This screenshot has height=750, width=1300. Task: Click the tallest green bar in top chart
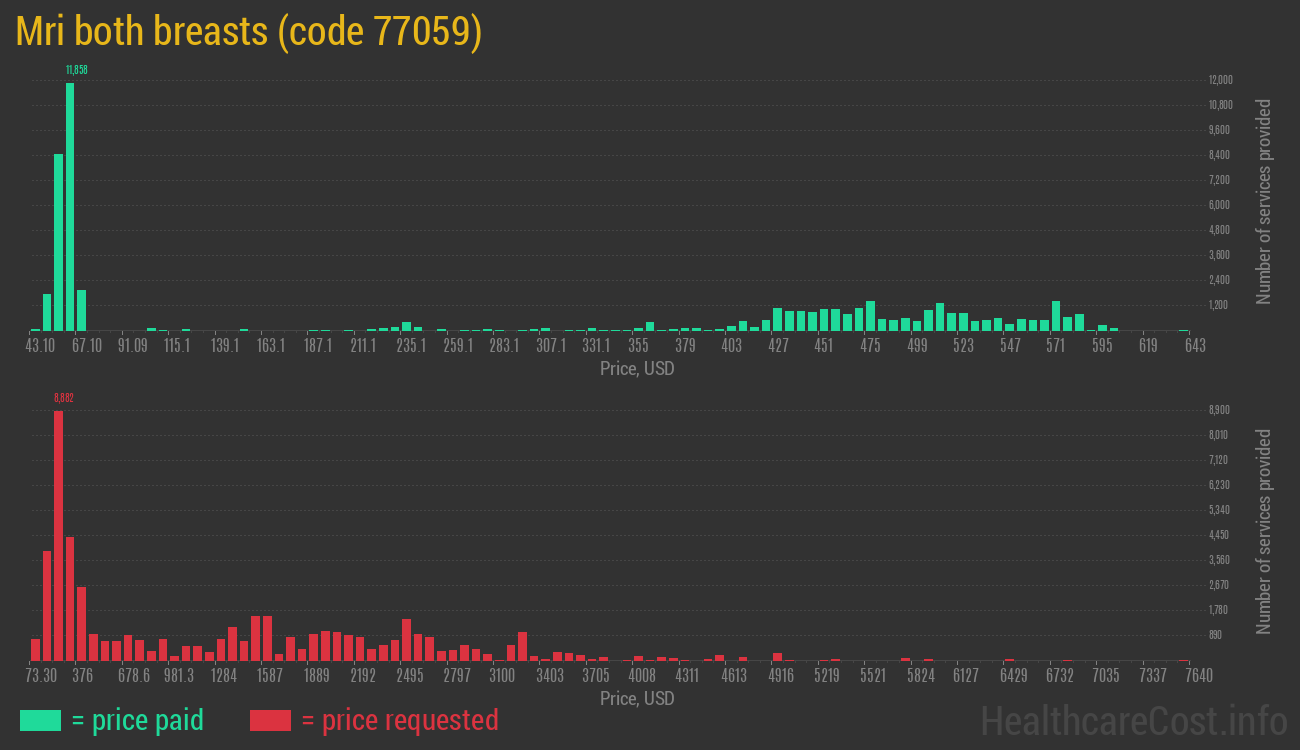pos(70,206)
